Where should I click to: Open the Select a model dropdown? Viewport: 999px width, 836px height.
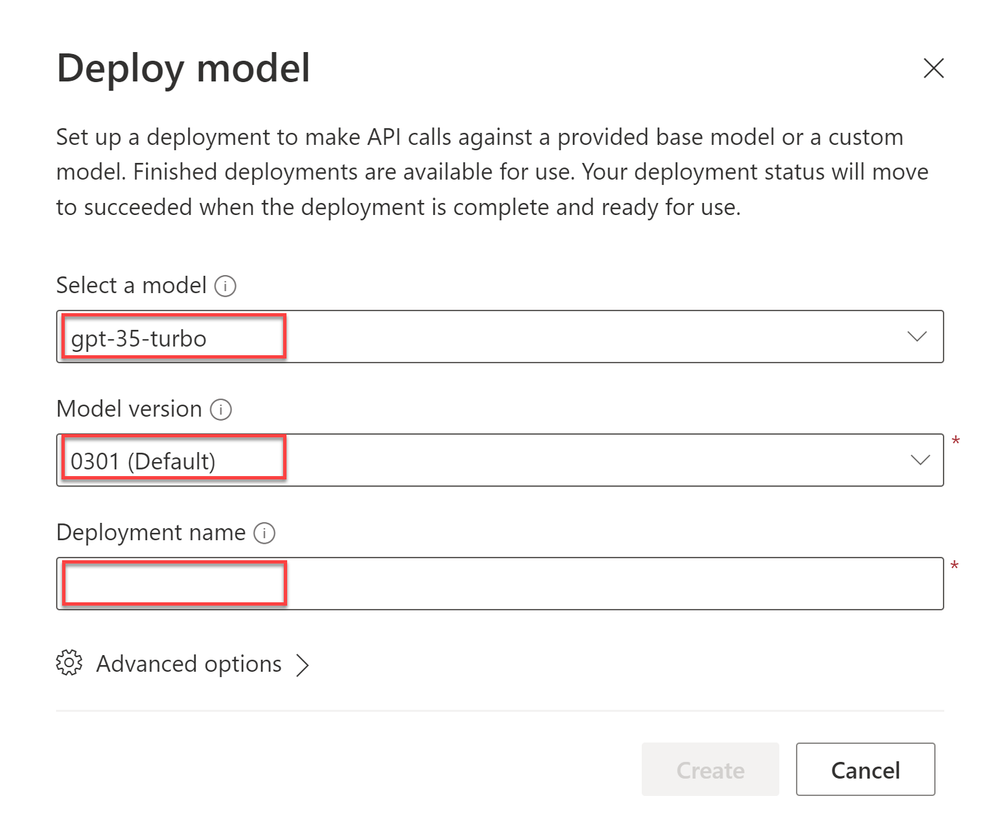(500, 336)
